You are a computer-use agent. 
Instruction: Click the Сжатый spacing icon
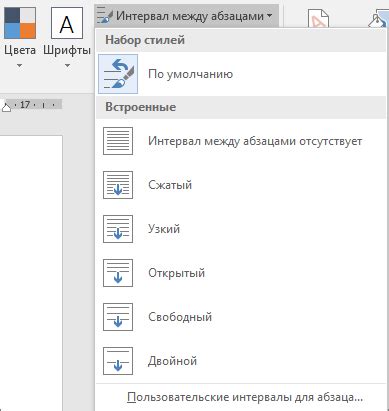(118, 185)
